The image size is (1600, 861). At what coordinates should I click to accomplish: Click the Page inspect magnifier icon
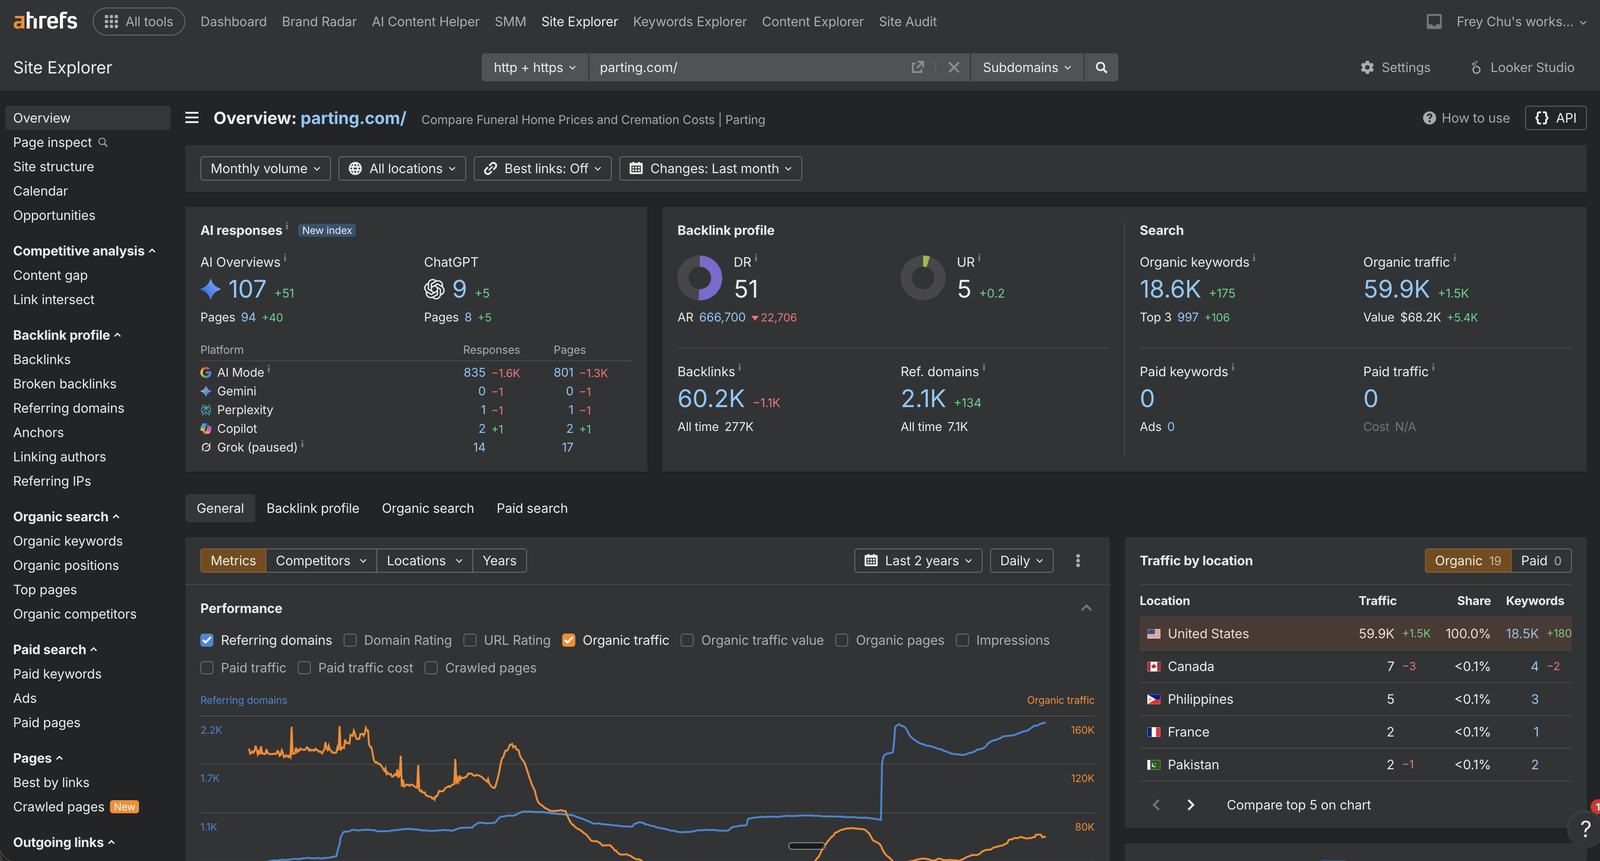pos(103,142)
